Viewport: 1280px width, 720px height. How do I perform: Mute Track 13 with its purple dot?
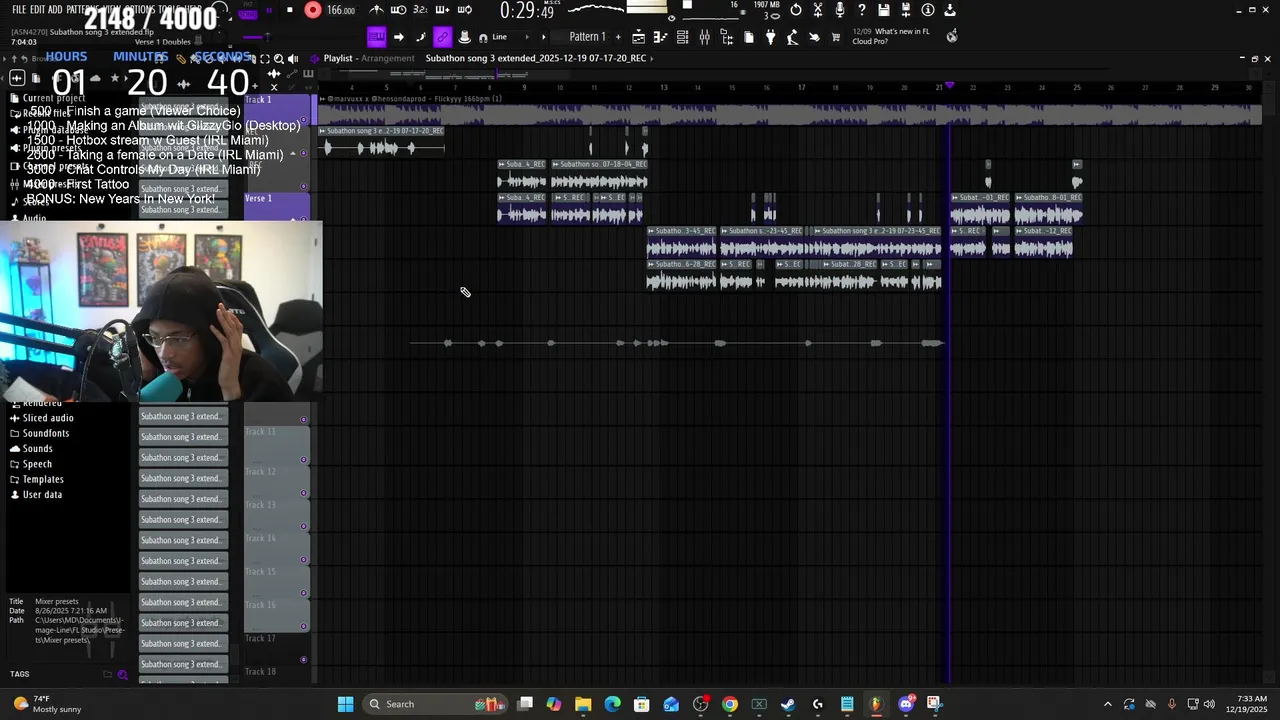[304, 527]
